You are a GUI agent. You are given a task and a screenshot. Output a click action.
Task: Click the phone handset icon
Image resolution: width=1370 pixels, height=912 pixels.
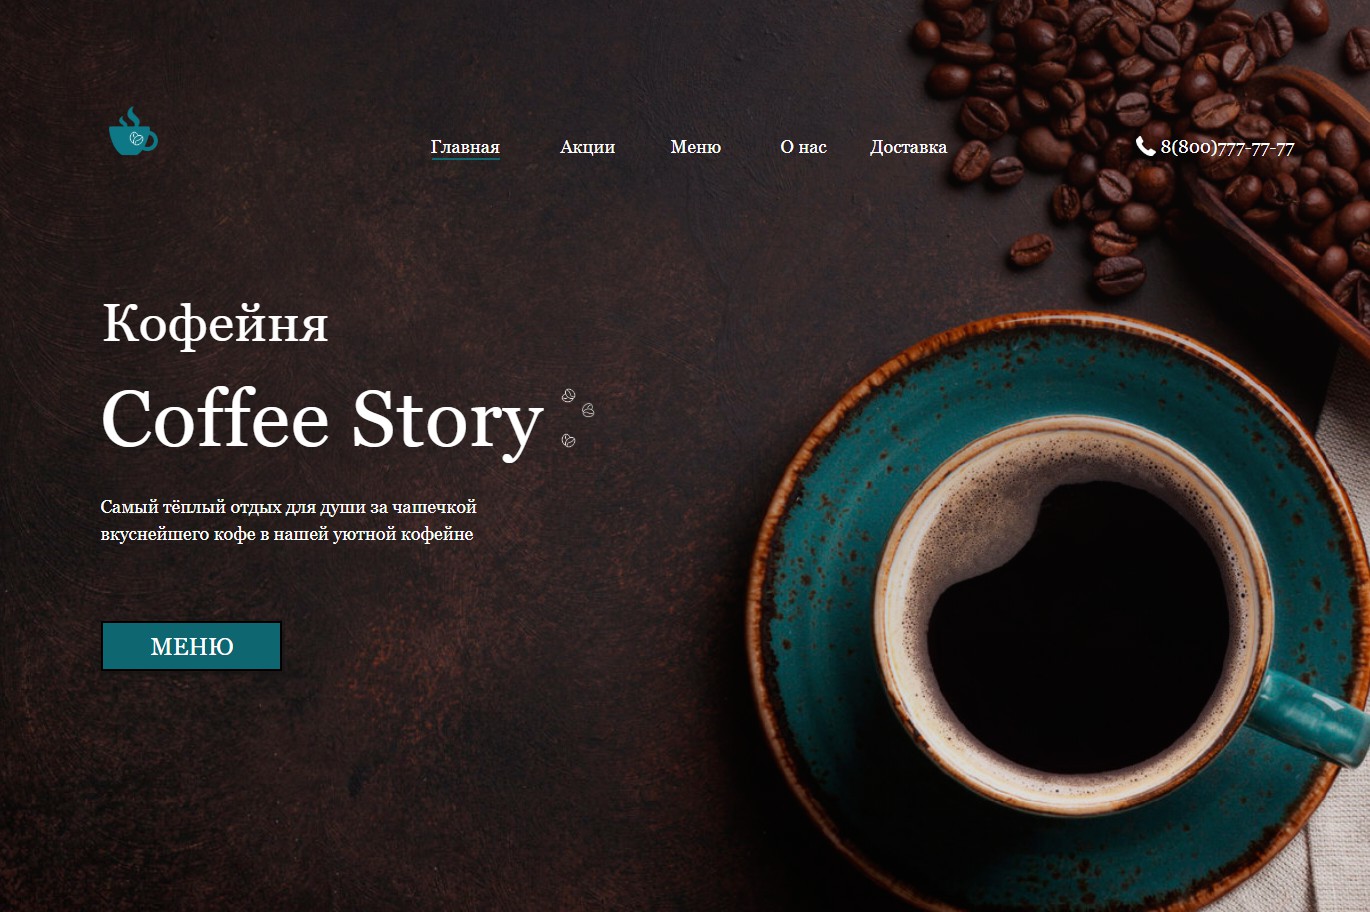(1145, 146)
